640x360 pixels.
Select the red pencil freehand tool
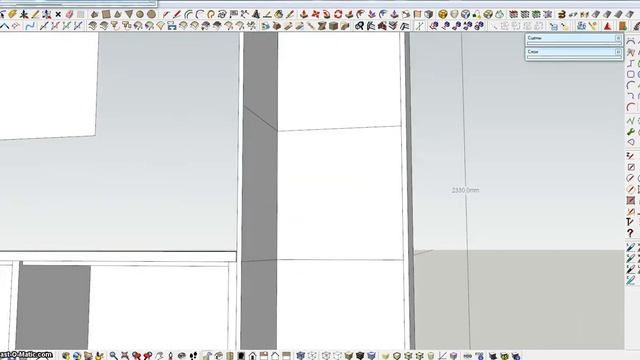[177, 15]
